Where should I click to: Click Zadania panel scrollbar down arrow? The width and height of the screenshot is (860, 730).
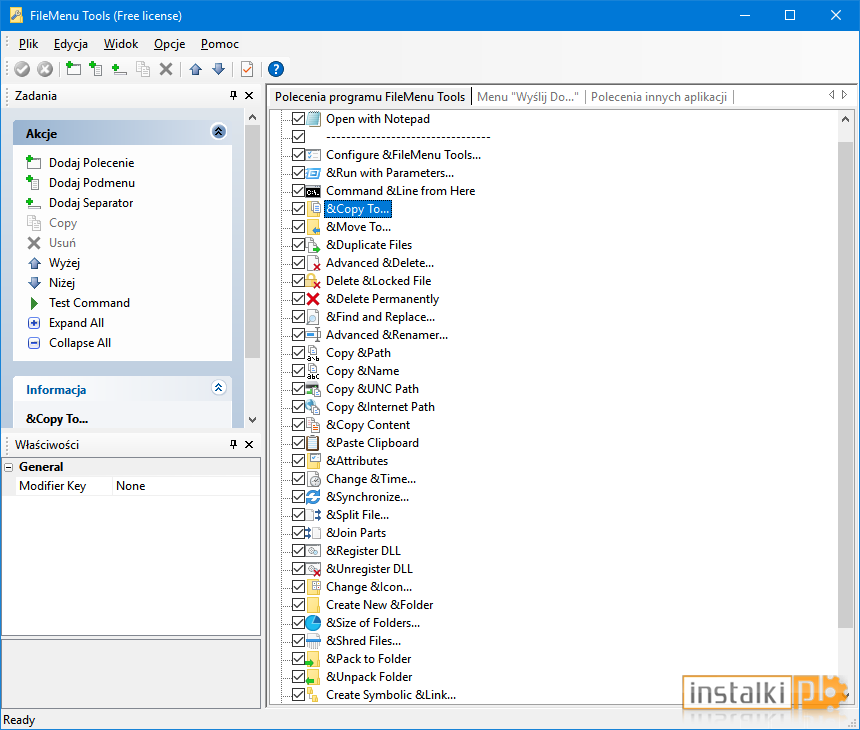point(252,420)
